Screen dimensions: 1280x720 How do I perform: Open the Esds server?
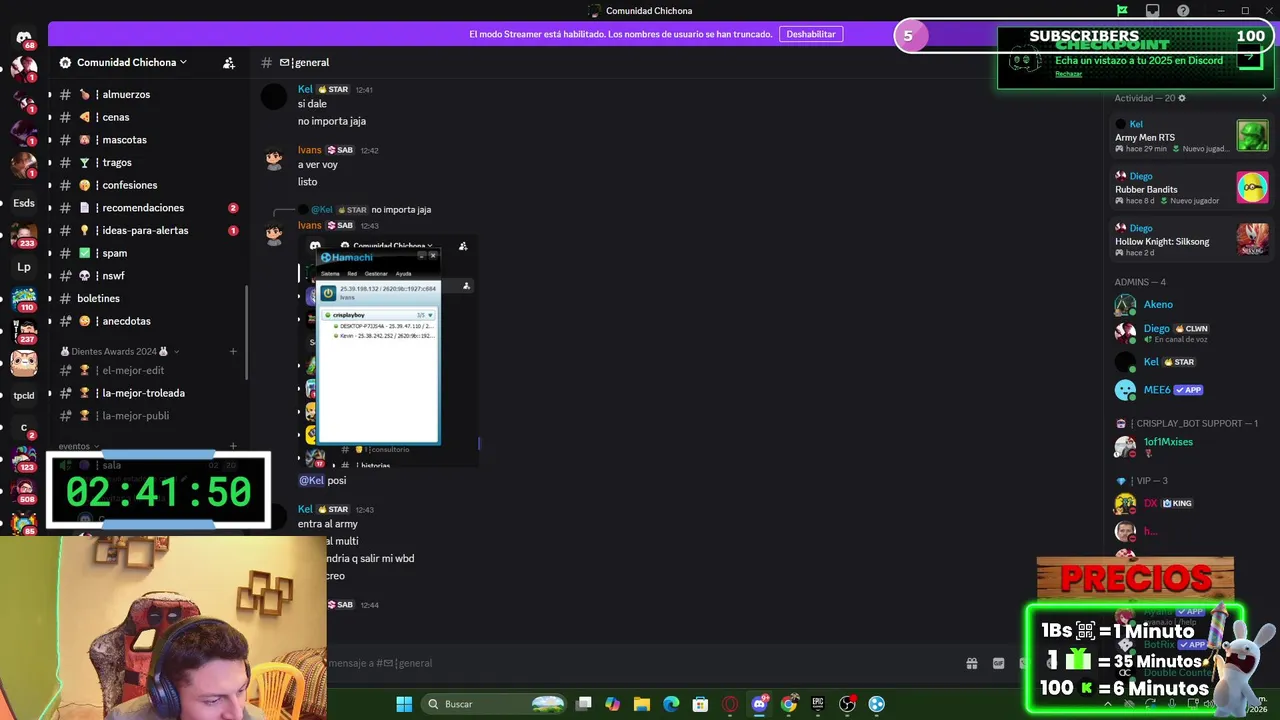coord(24,203)
